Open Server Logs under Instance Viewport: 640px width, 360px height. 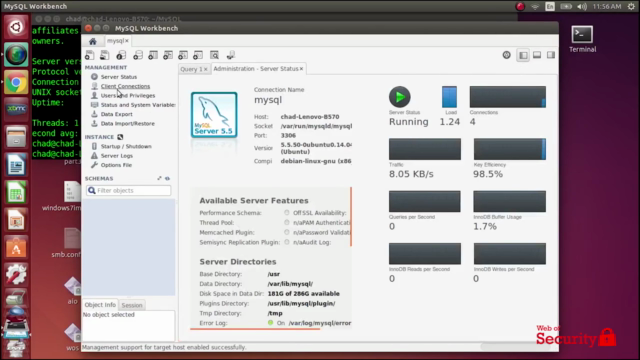(116, 156)
